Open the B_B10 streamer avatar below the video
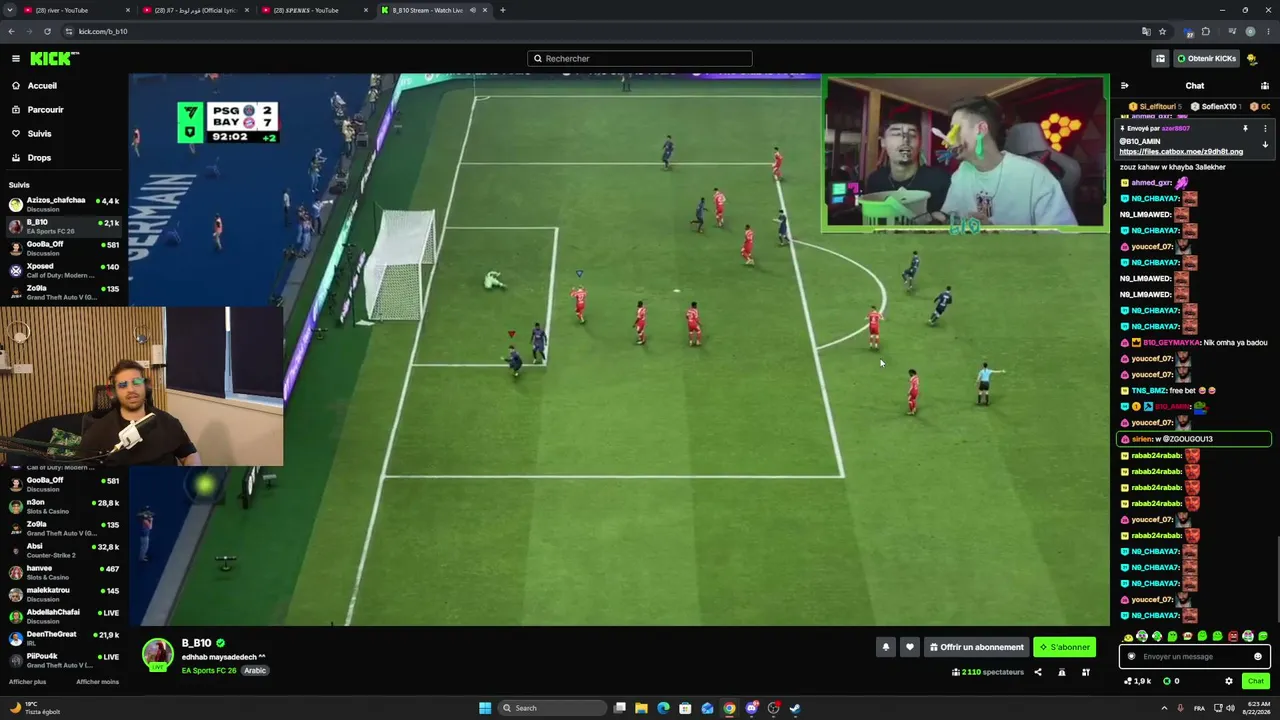The image size is (1280, 720). point(157,654)
